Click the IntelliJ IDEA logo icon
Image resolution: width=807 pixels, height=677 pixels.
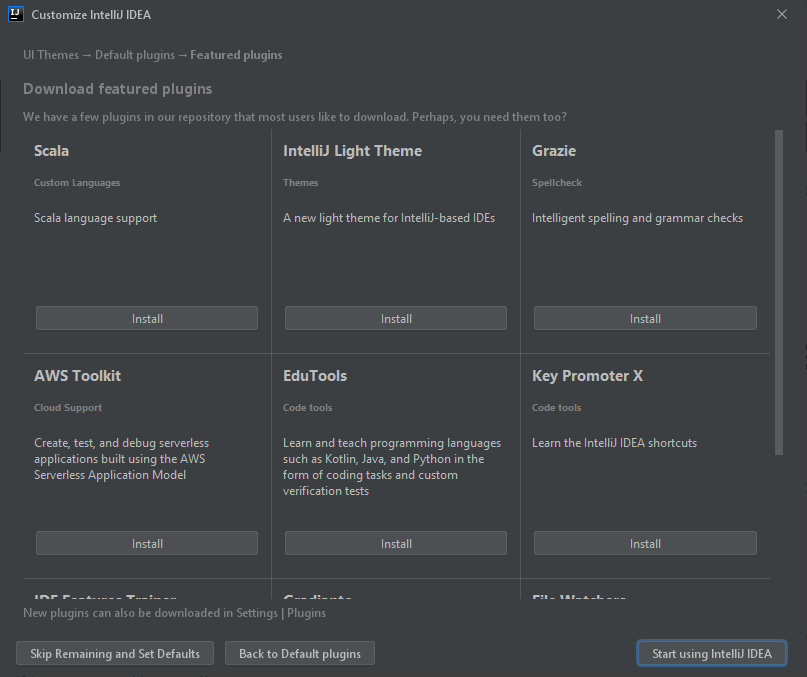tap(15, 14)
